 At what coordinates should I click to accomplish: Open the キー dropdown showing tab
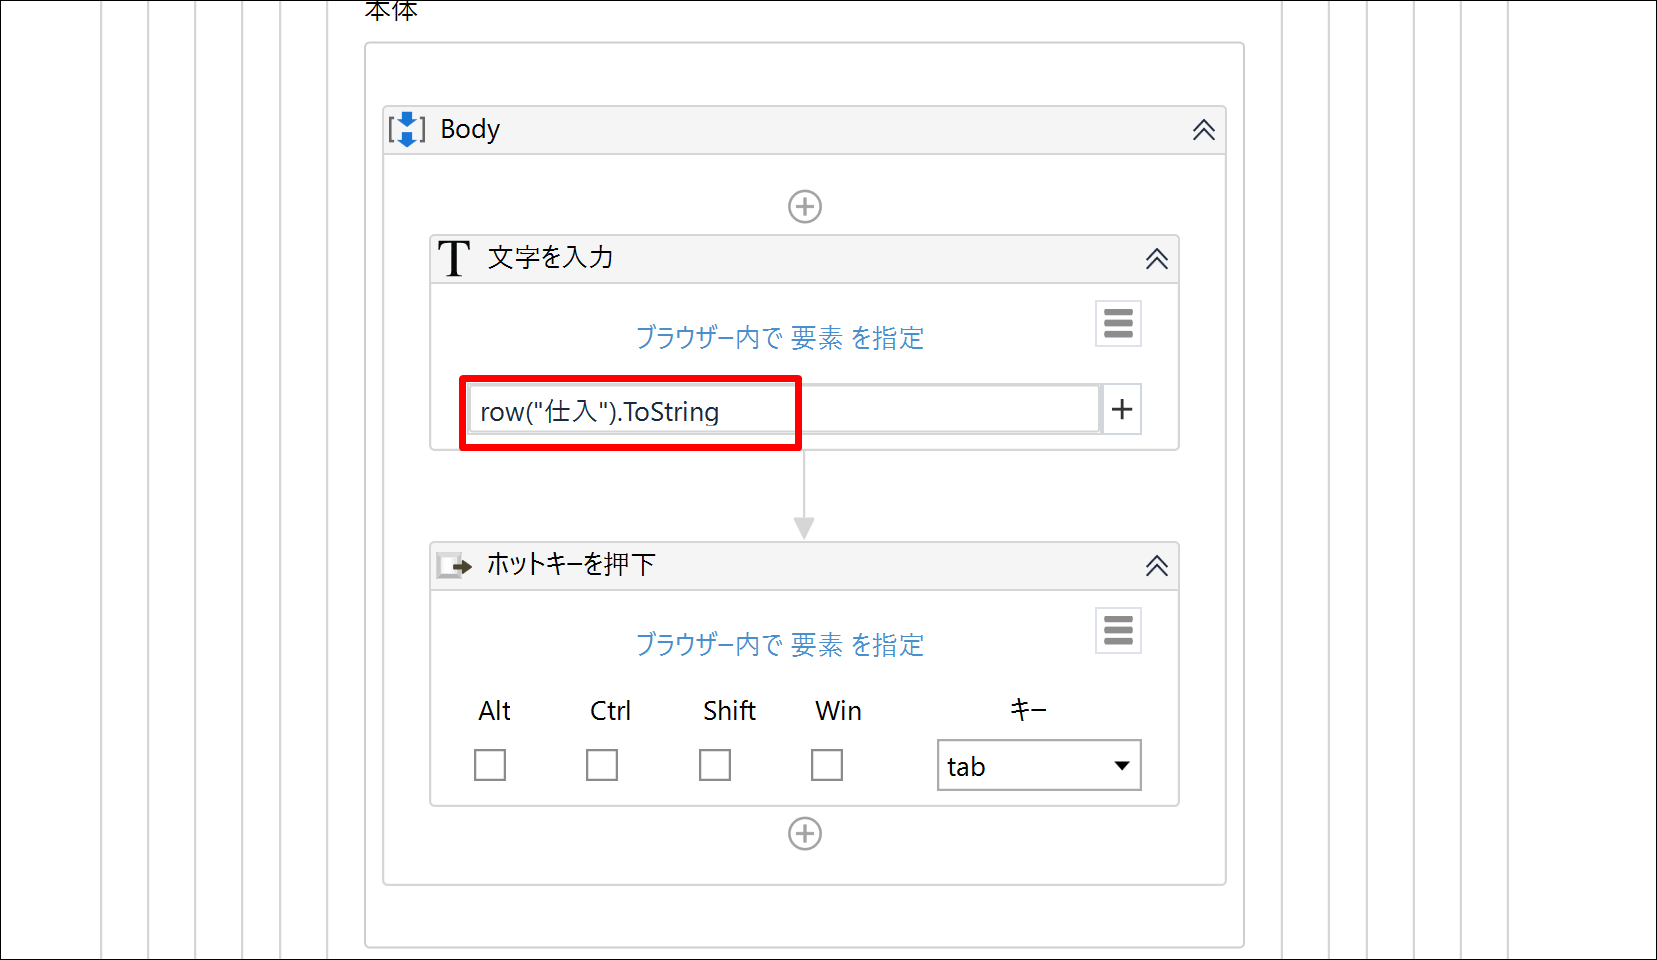[x=1039, y=765]
